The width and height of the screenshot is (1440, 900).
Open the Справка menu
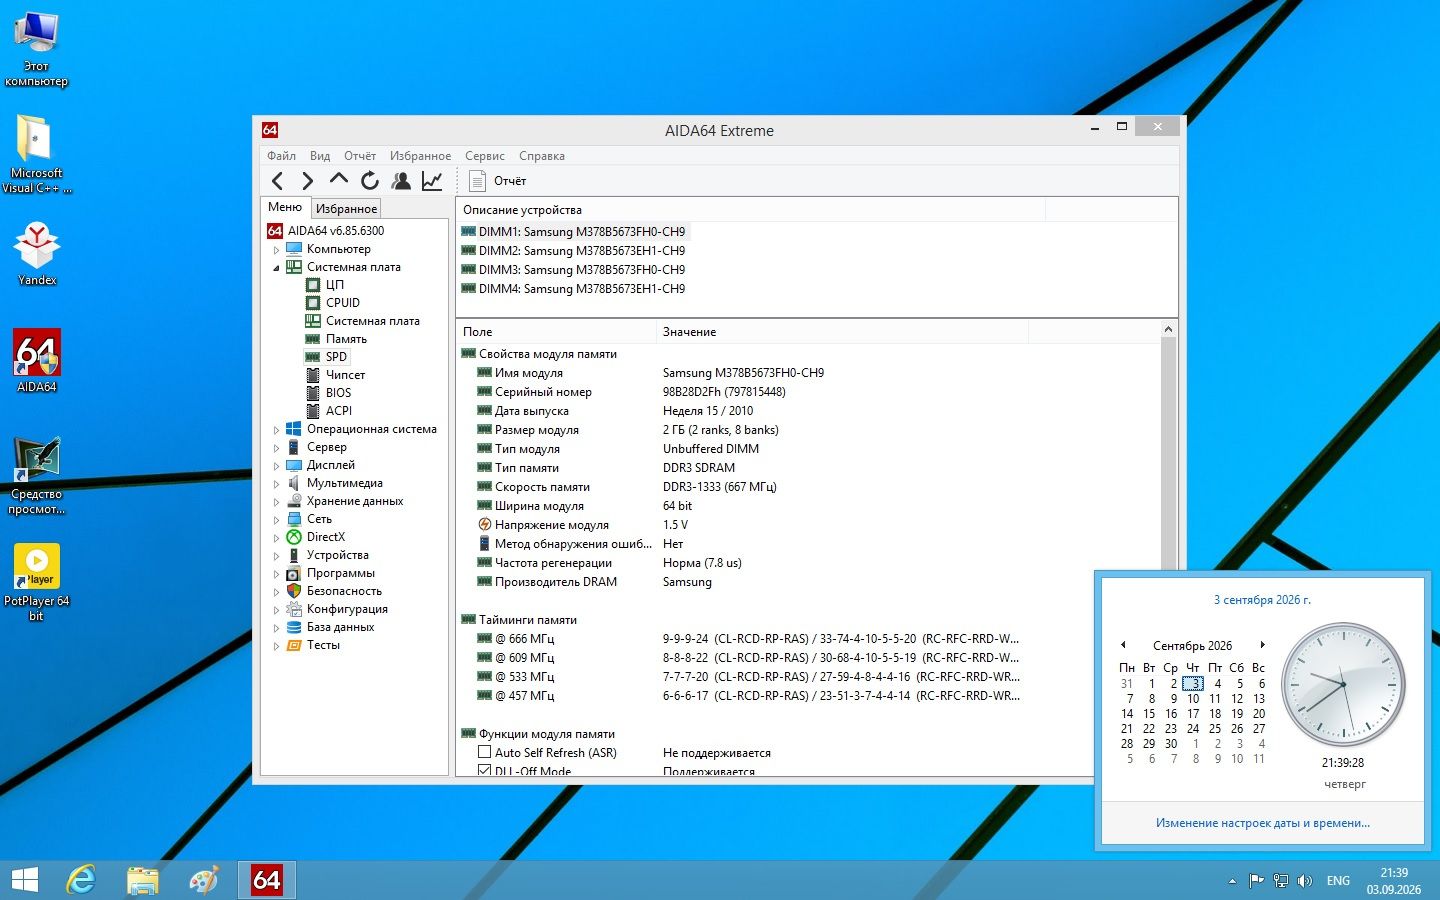click(x=542, y=156)
